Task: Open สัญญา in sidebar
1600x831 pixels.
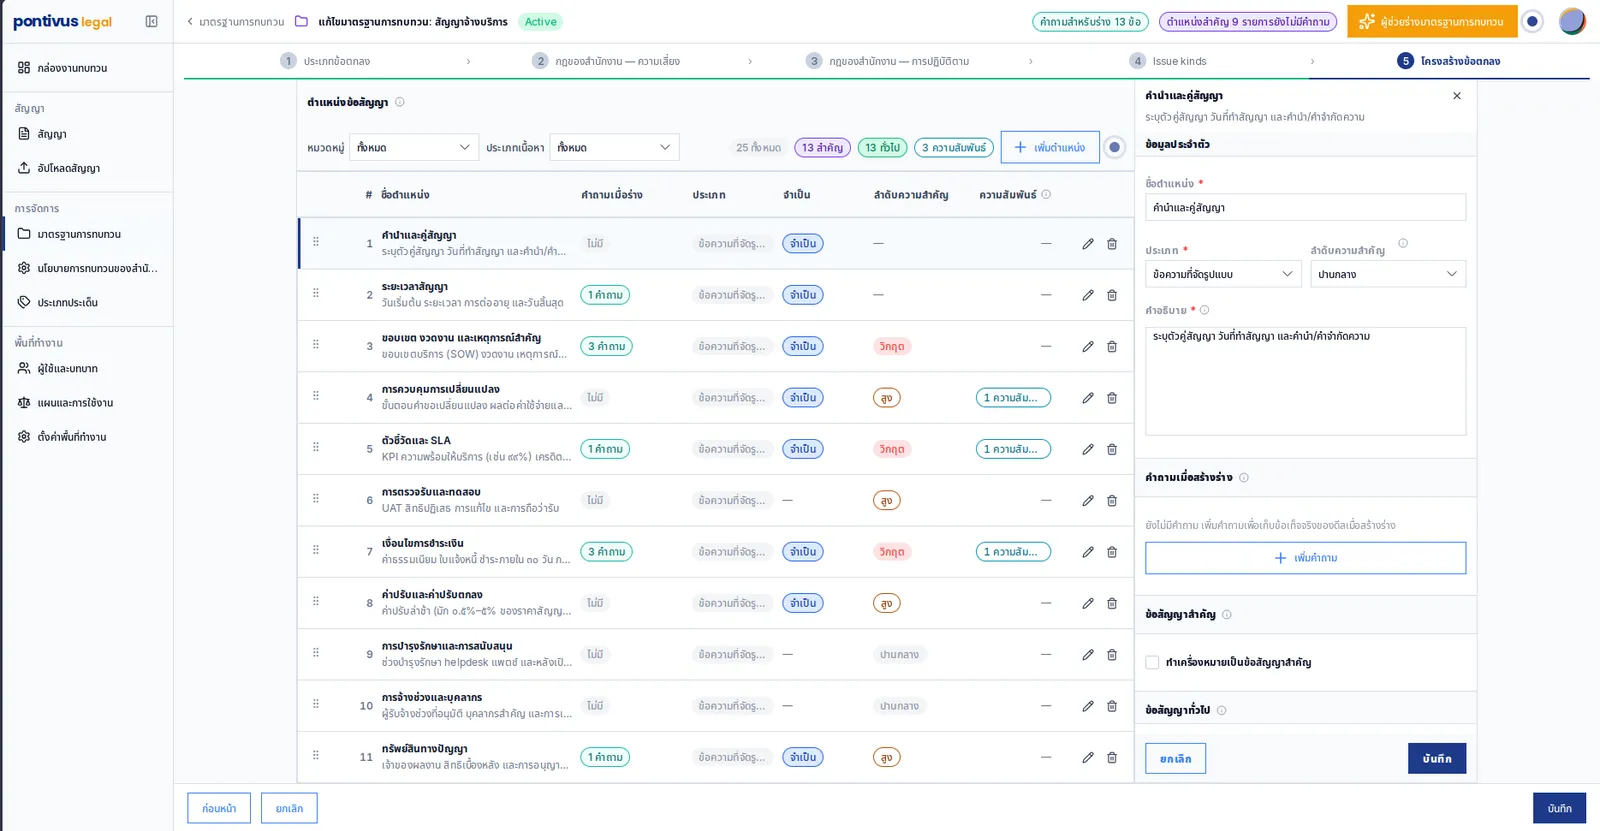Action: point(87,134)
